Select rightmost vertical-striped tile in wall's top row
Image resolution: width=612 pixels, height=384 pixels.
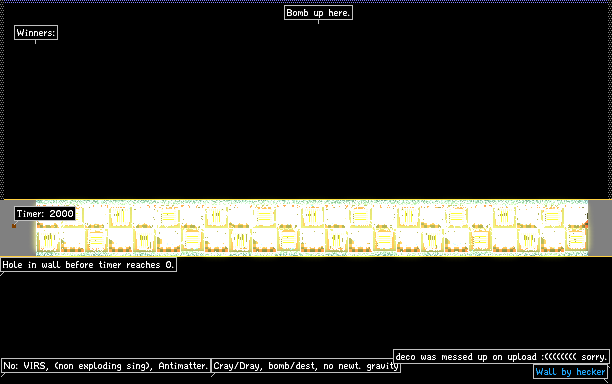(504, 216)
